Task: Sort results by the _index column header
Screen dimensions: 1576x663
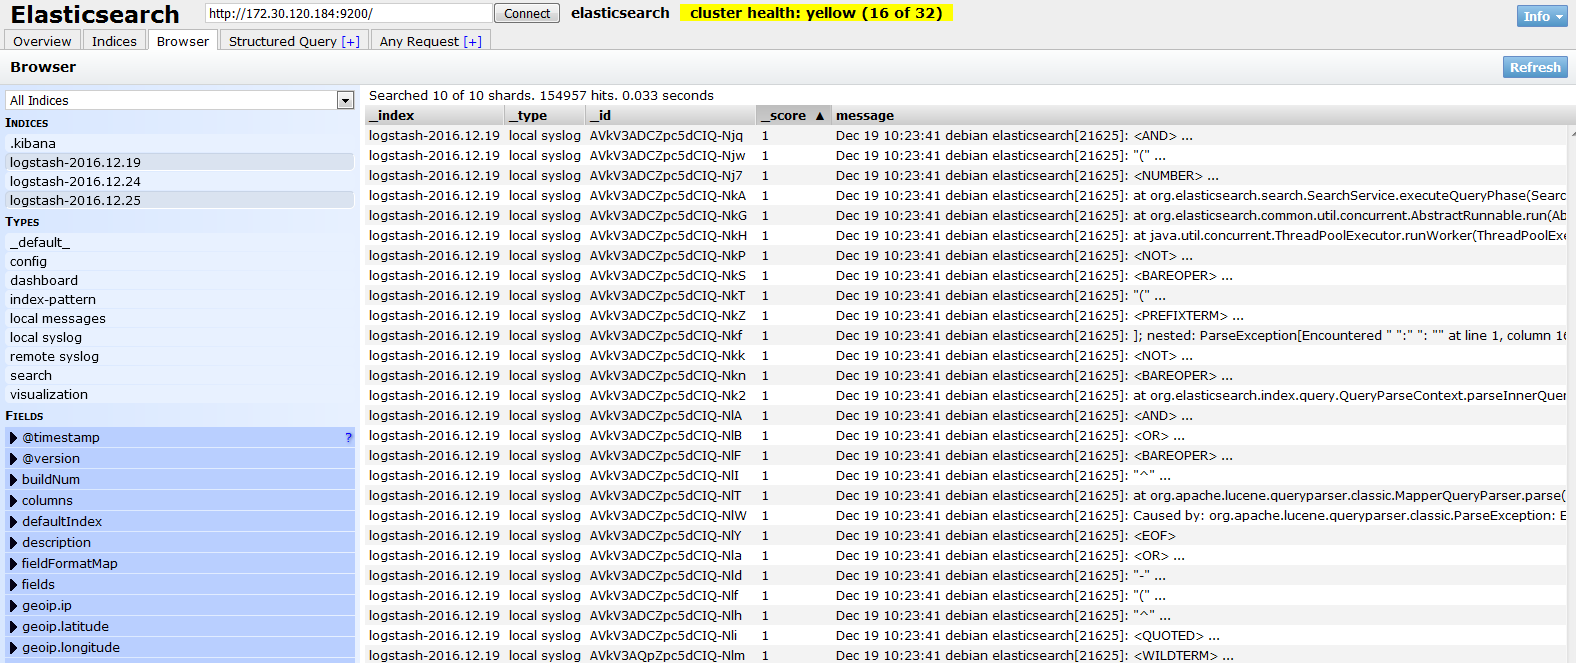Action: click(x=435, y=116)
